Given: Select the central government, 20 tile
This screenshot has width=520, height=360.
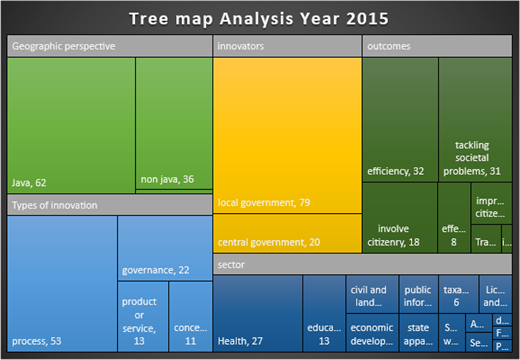Looking at the screenshot, I should [287, 233].
